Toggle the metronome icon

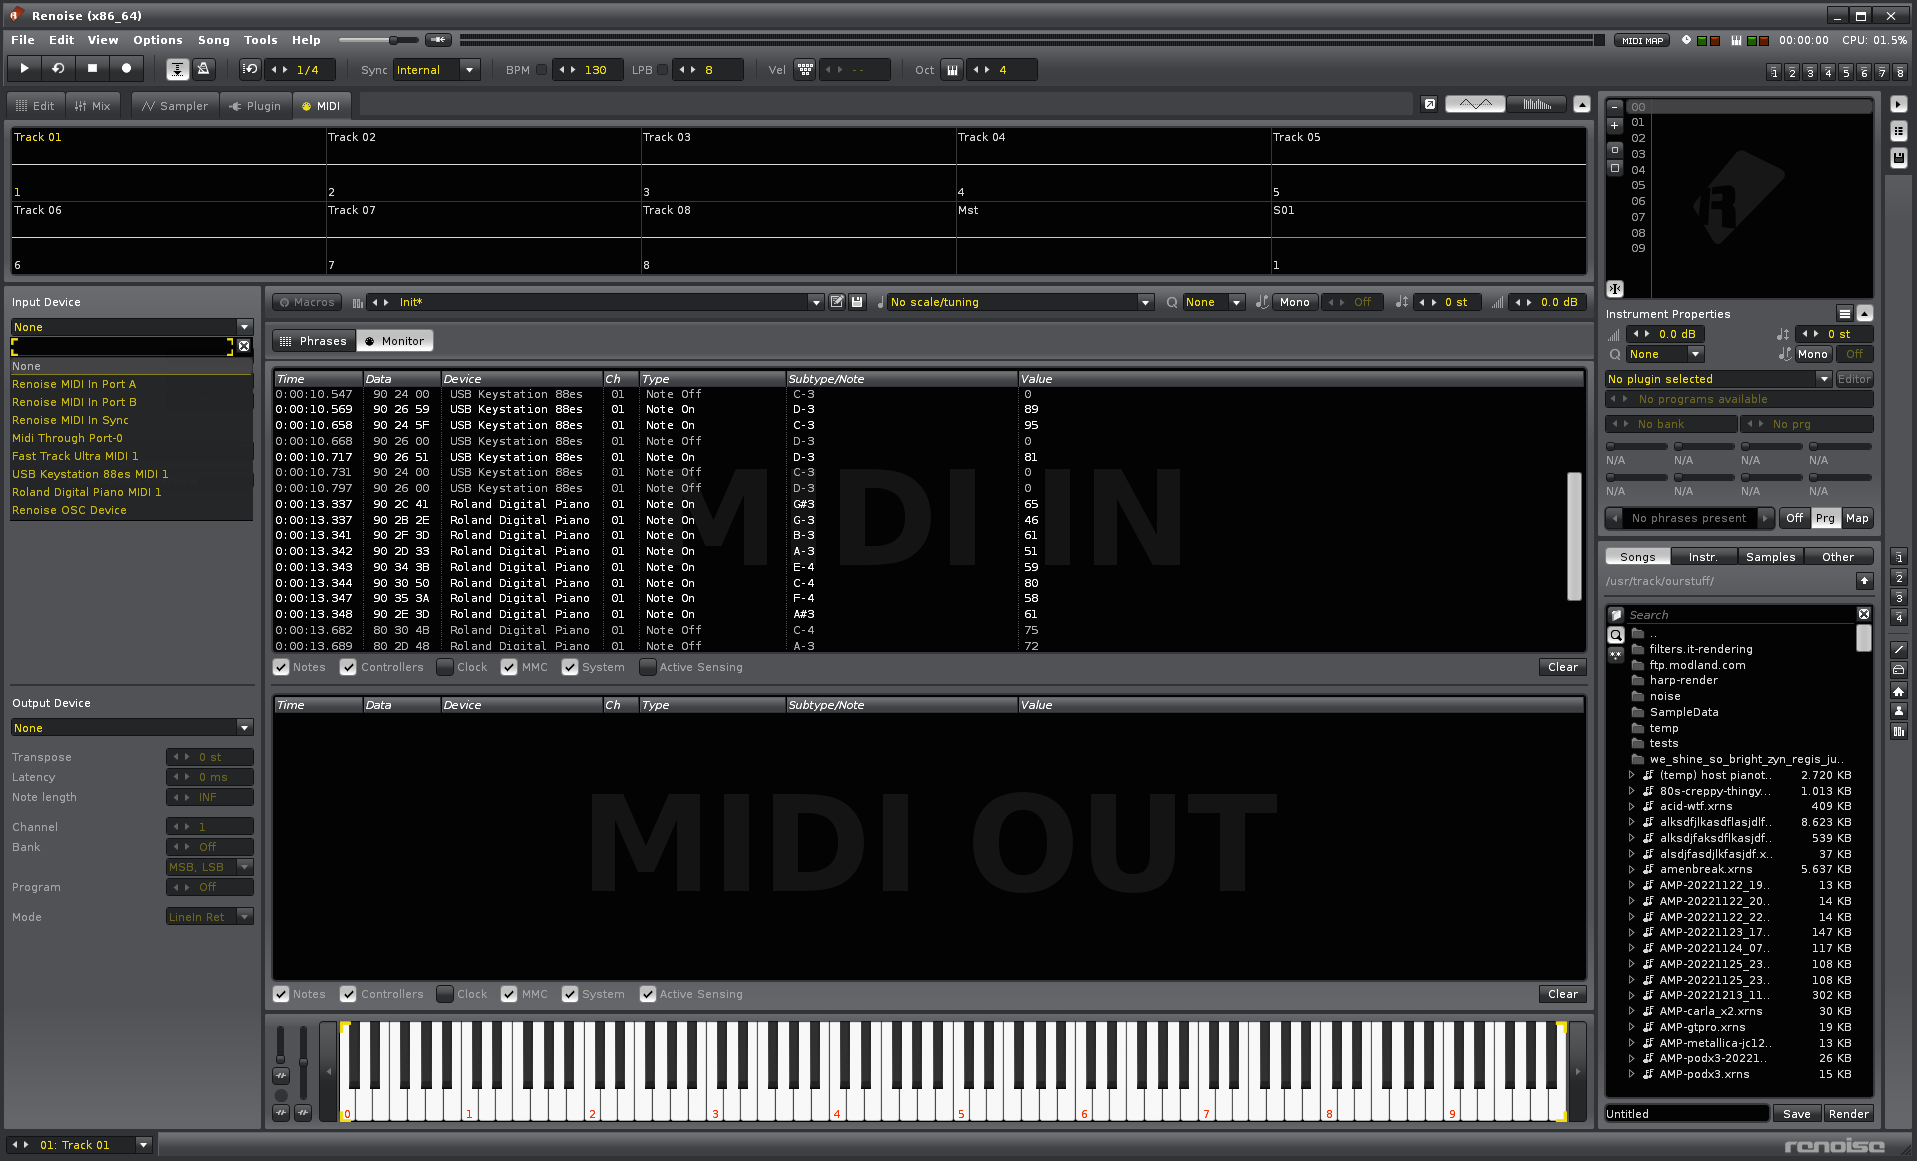[x=204, y=69]
